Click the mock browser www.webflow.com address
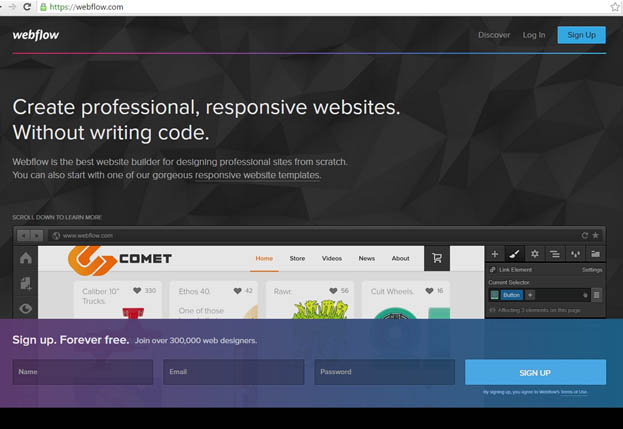Viewport: 623px width, 429px height. [87, 236]
